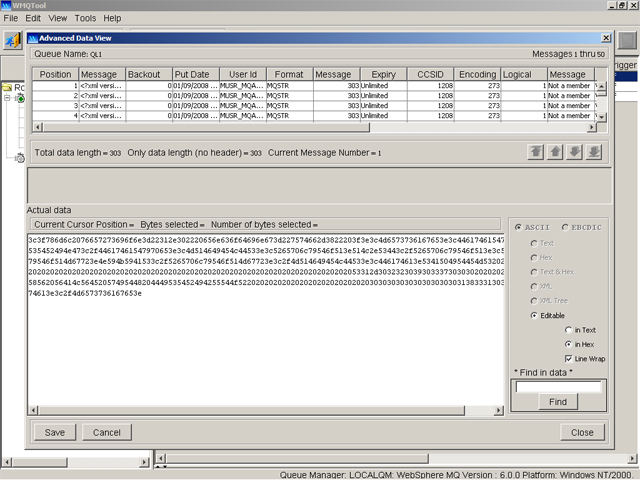Select message row at position 4
The width and height of the screenshot is (640, 480).
coord(314,116)
